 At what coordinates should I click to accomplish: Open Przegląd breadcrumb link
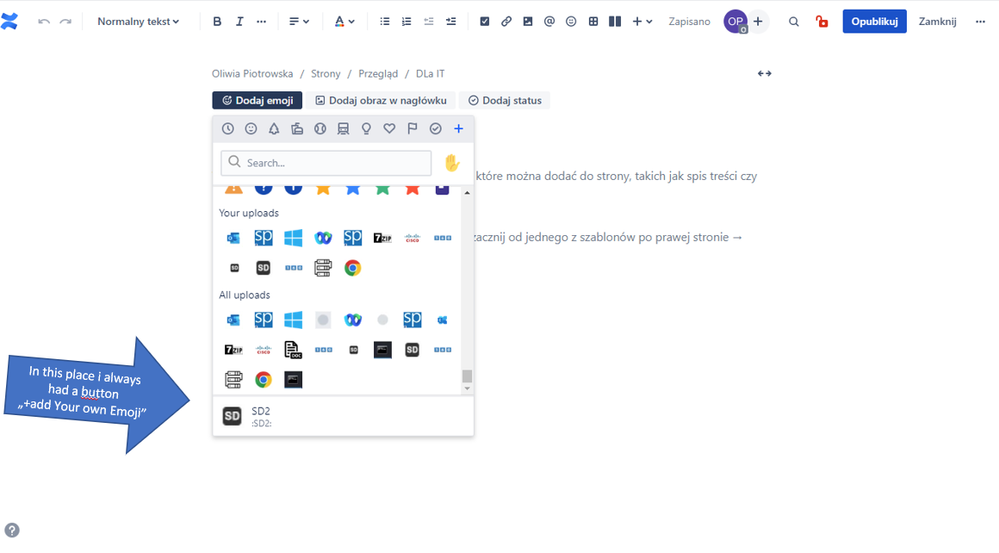coord(378,74)
